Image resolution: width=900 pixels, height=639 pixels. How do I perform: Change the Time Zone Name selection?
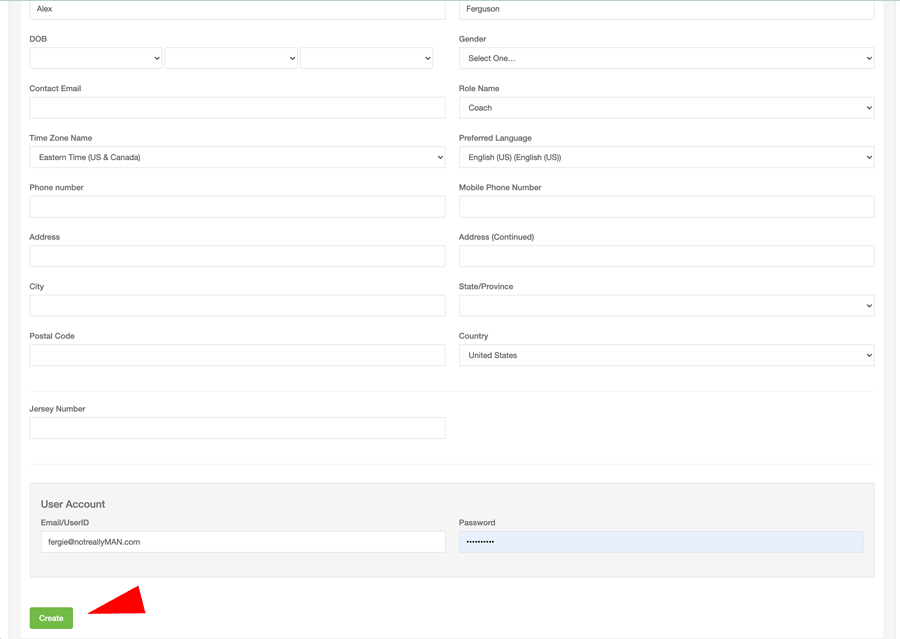pyautogui.click(x=237, y=157)
